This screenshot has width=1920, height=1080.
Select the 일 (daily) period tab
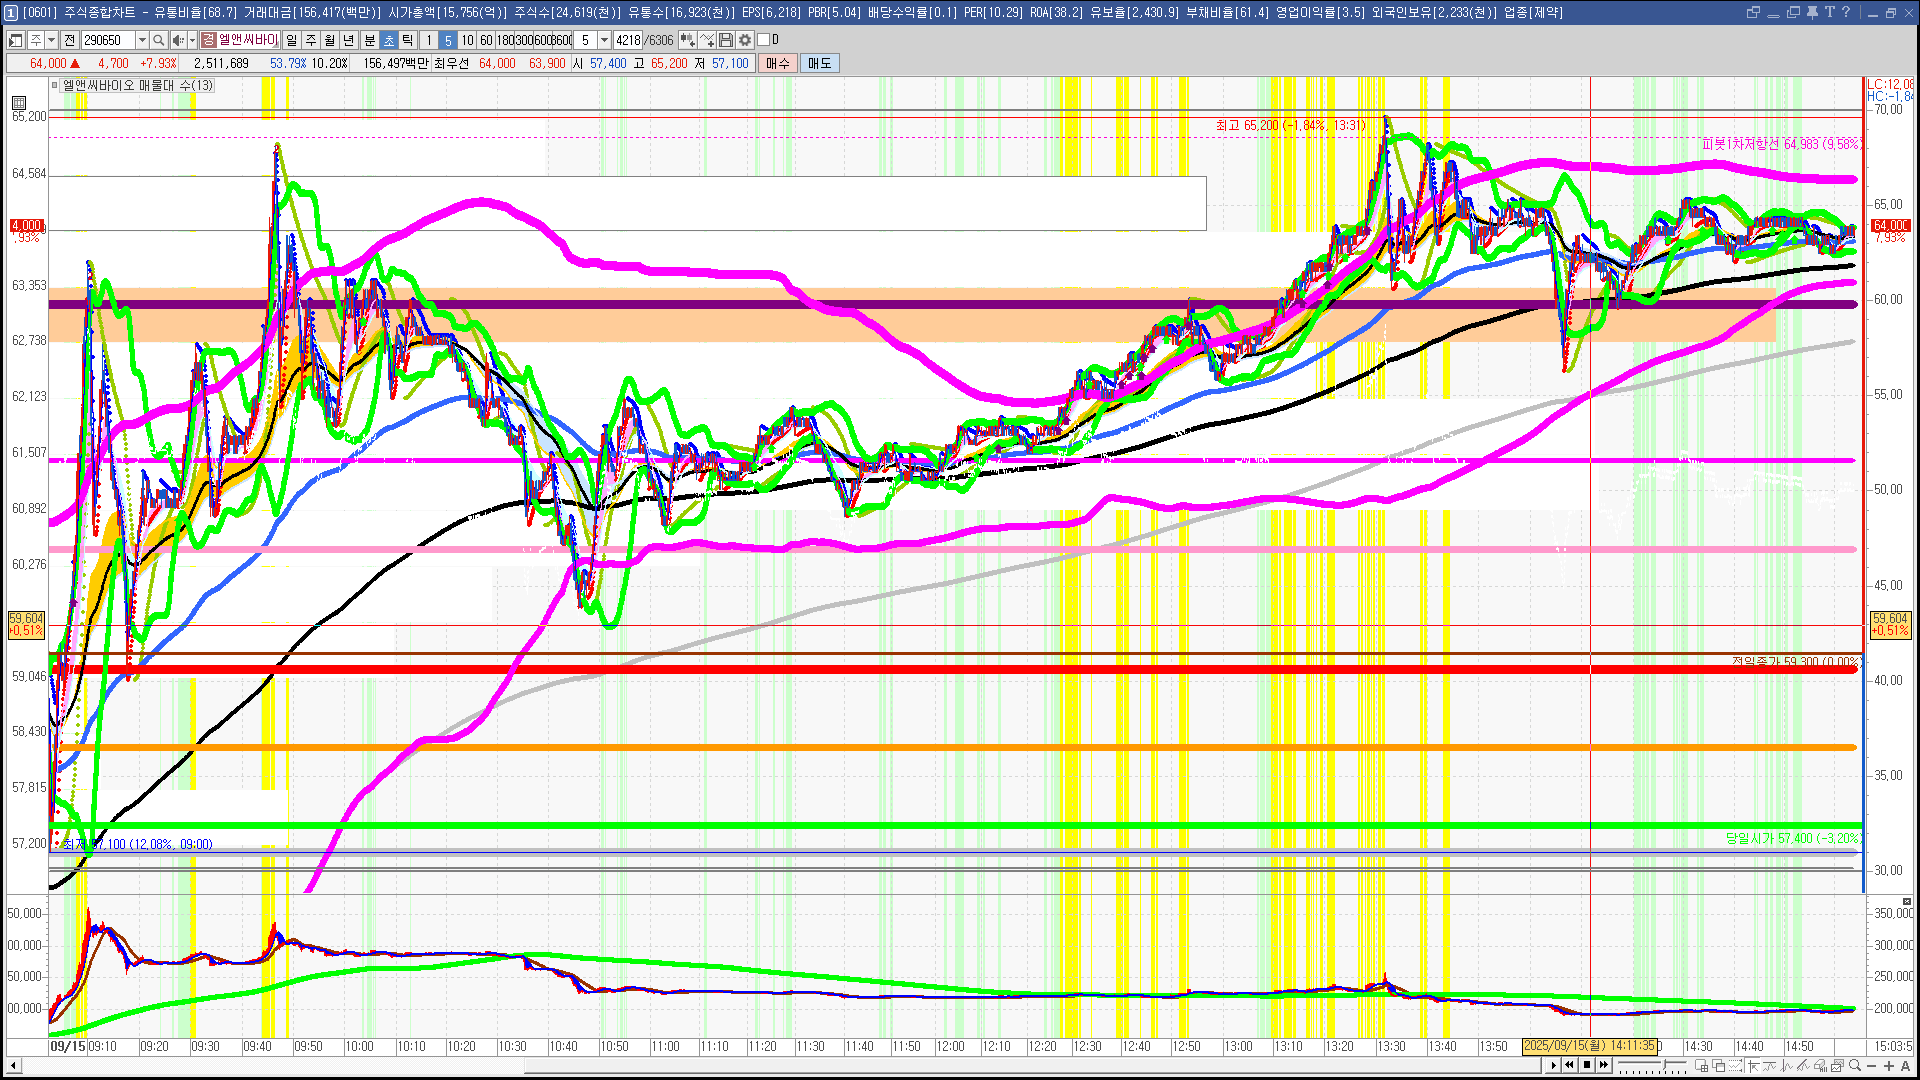coord(291,40)
